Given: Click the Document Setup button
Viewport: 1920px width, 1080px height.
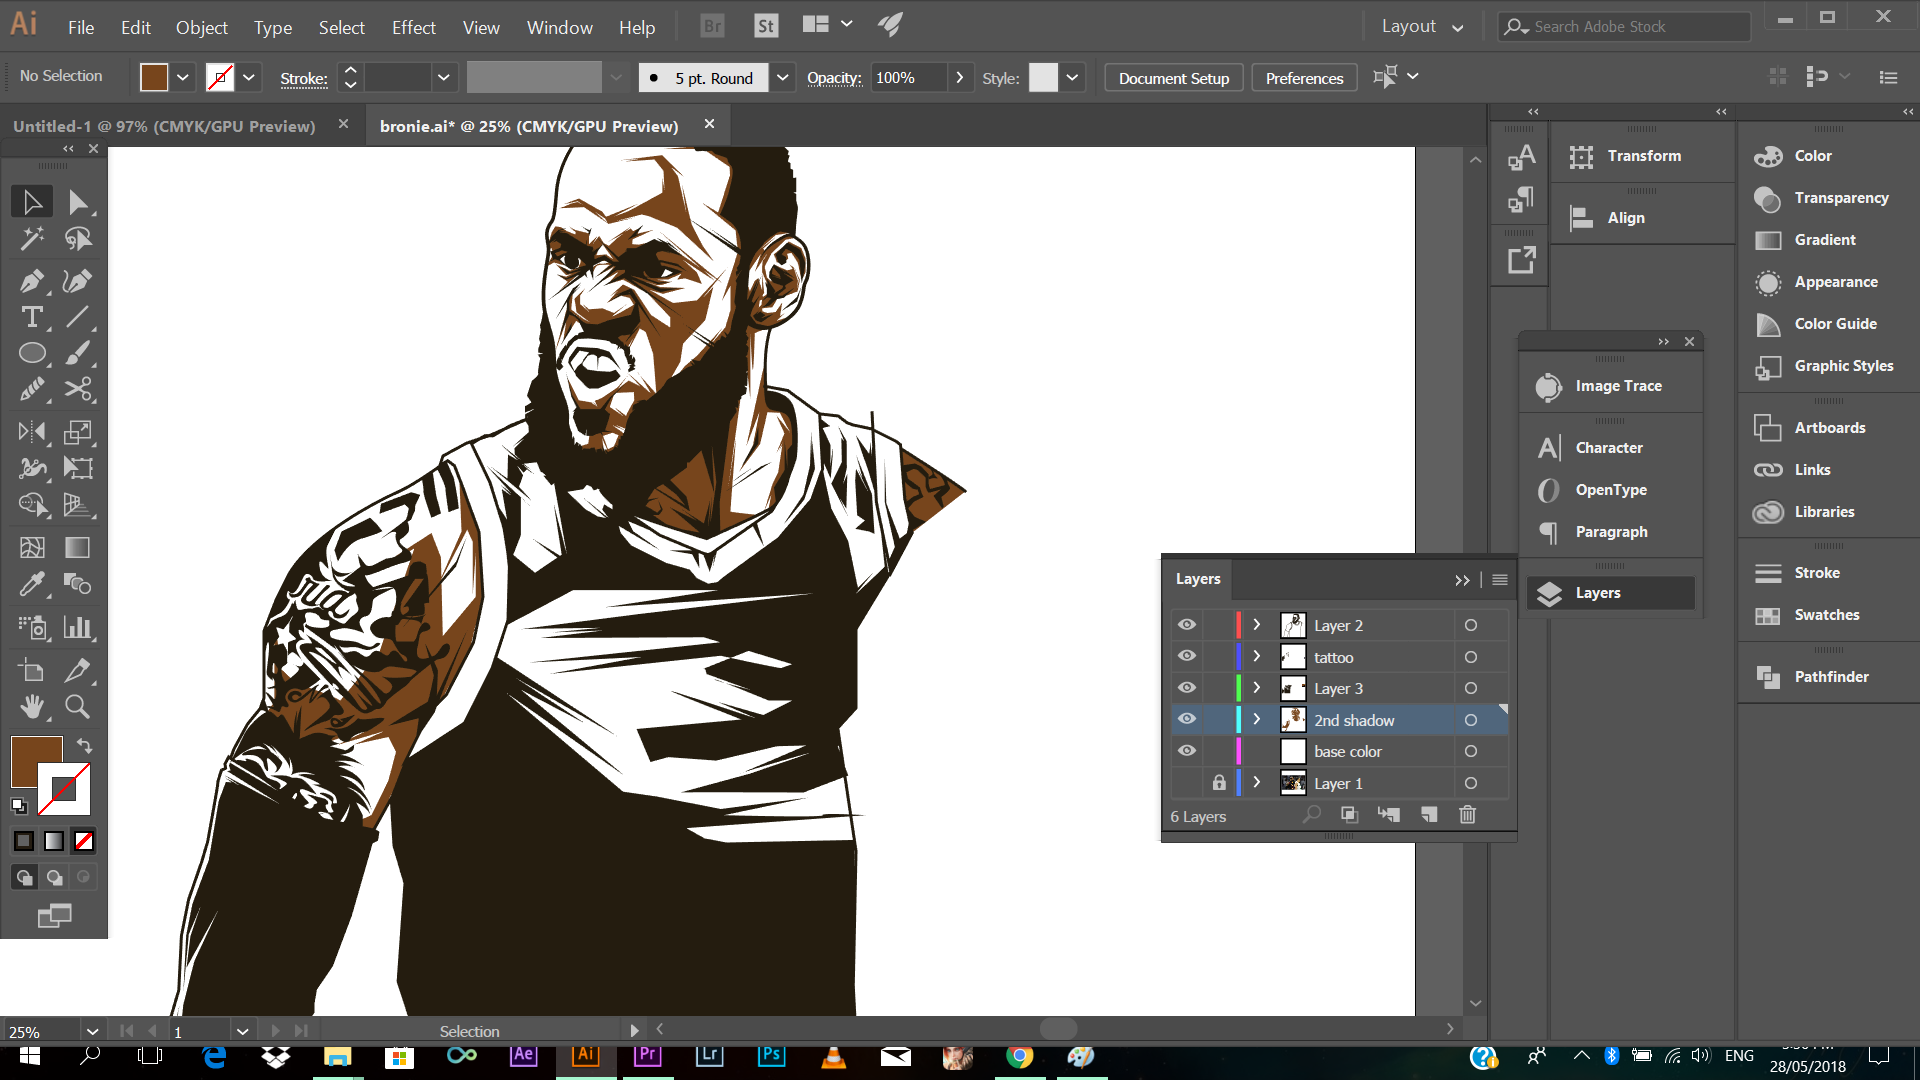Looking at the screenshot, I should tap(1174, 78).
